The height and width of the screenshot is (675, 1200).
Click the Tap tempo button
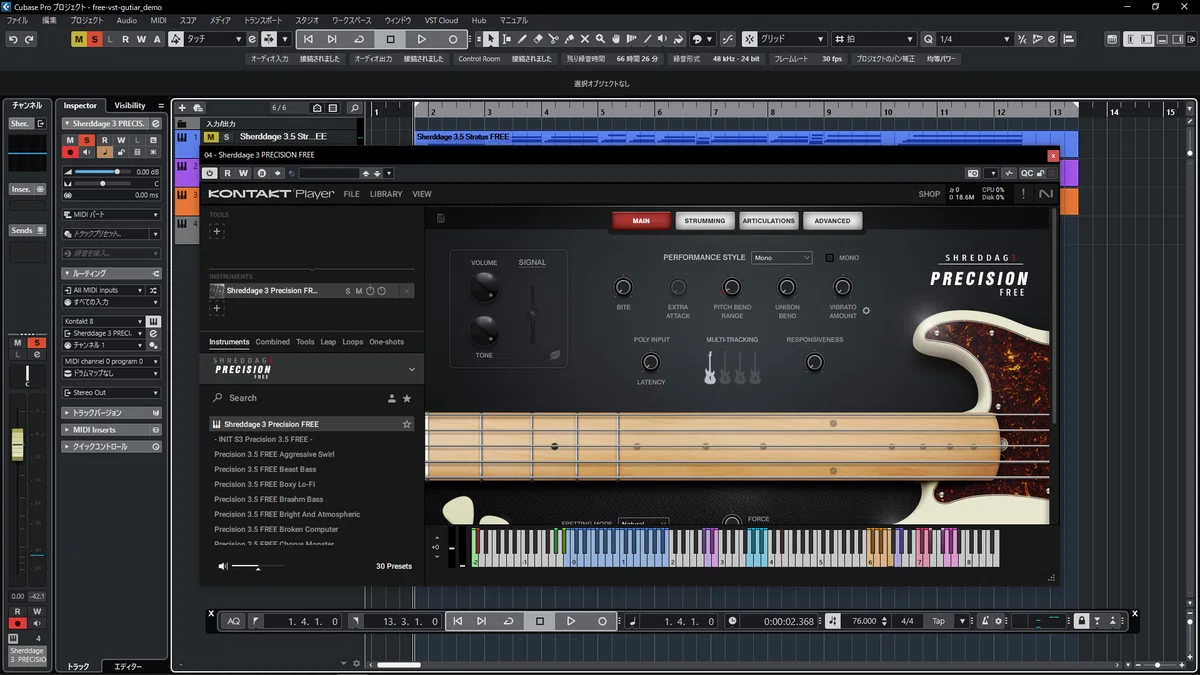coord(938,621)
